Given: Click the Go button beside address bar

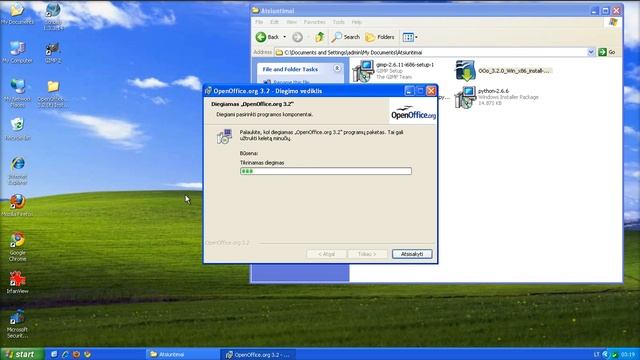Looking at the screenshot, I should click(607, 52).
